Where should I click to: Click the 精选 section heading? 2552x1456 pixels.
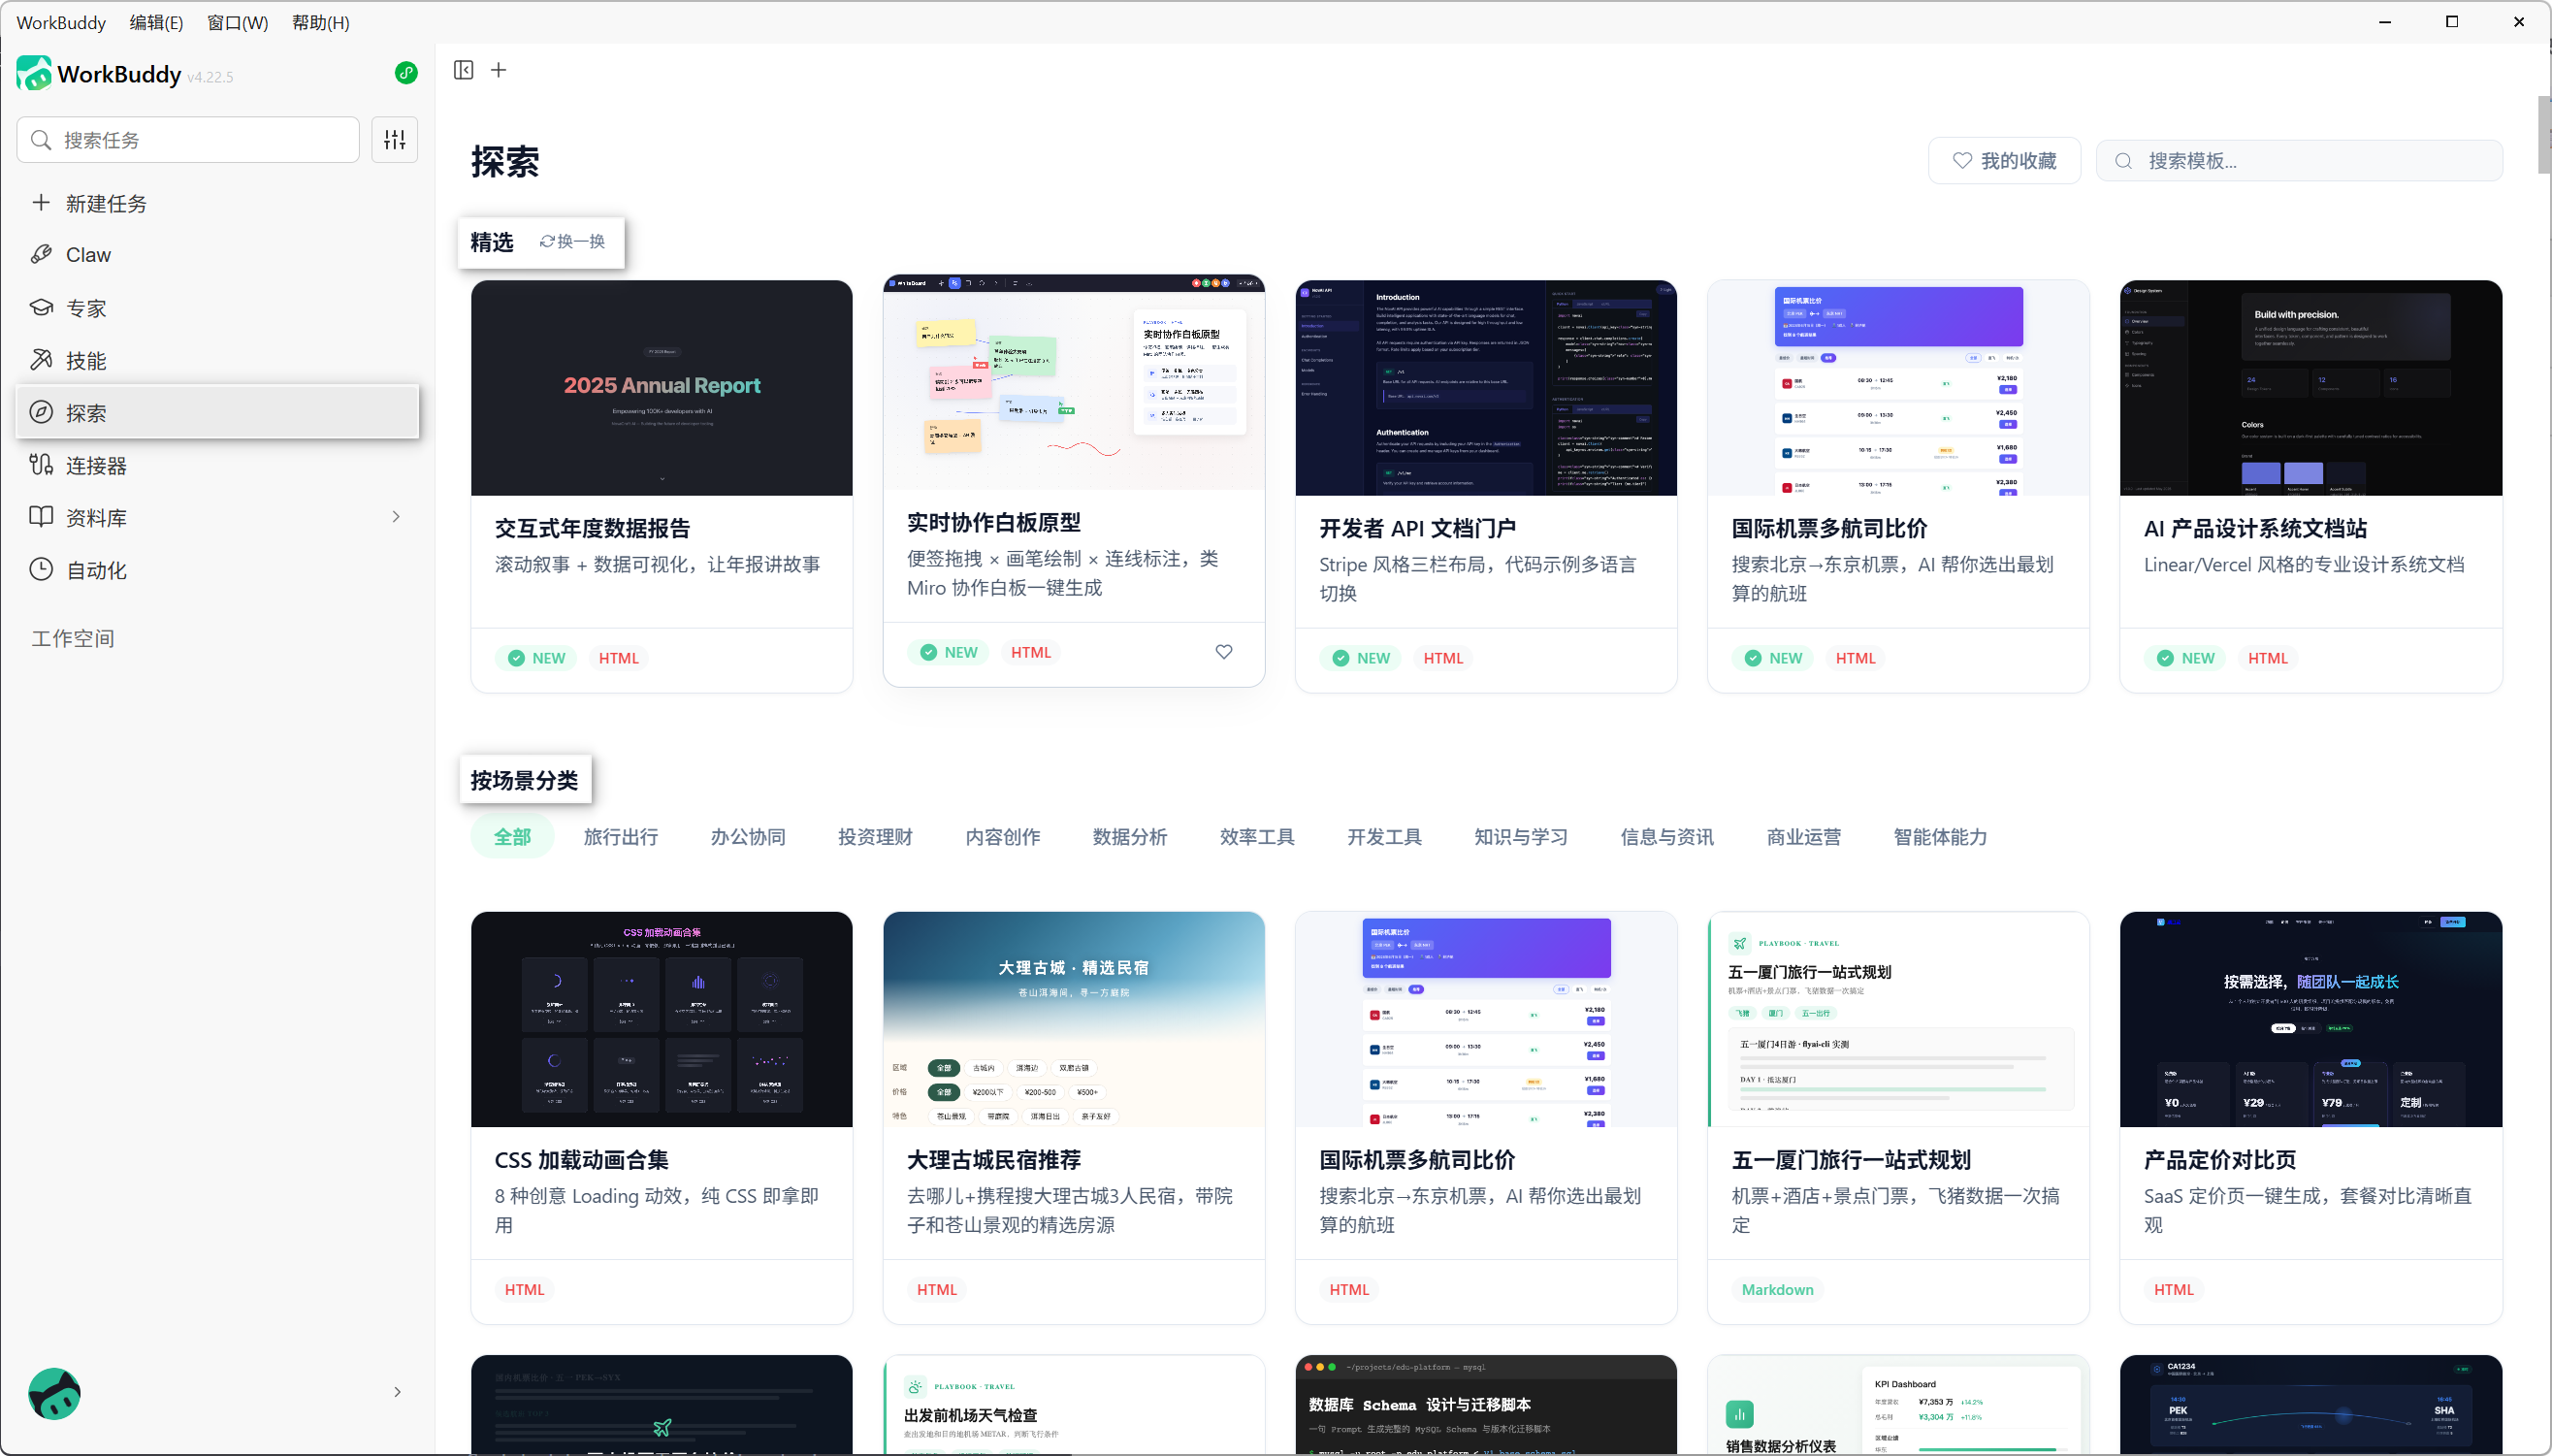click(x=492, y=242)
